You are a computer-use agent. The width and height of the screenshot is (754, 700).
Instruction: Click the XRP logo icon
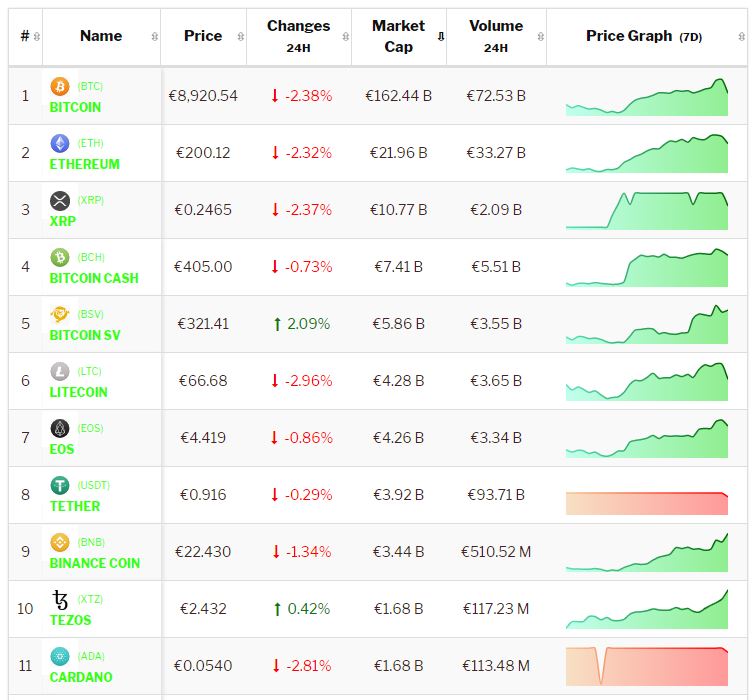click(x=60, y=200)
